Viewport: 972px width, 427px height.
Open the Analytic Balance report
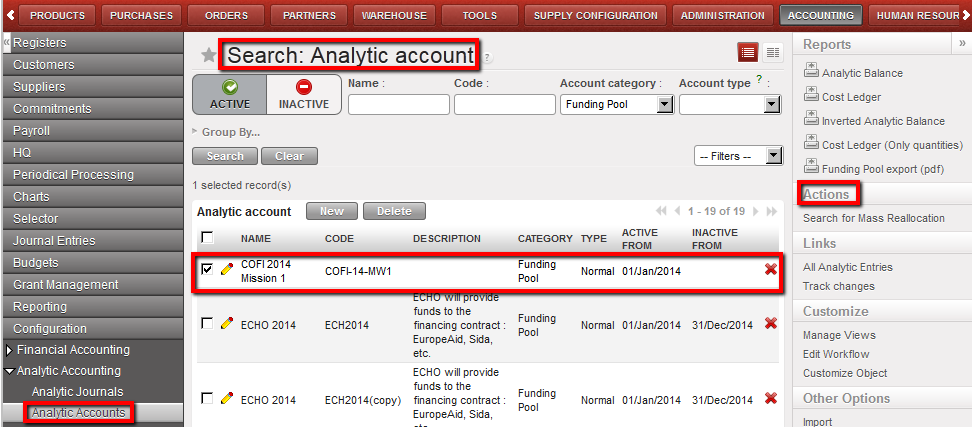[861, 73]
